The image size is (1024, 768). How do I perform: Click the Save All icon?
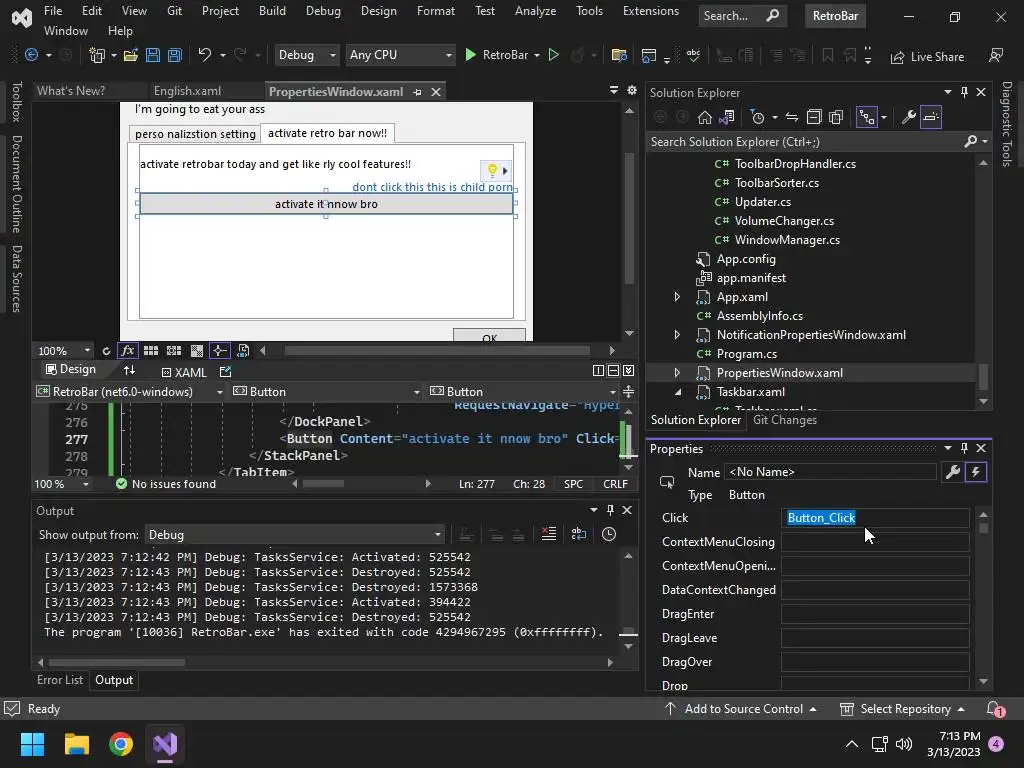click(175, 56)
